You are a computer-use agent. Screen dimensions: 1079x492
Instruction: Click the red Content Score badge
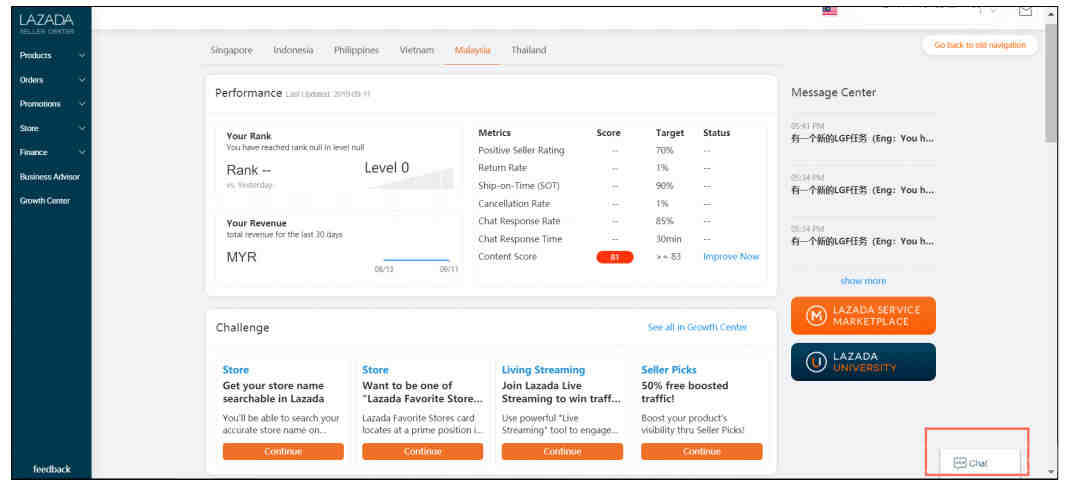pyautogui.click(x=615, y=257)
